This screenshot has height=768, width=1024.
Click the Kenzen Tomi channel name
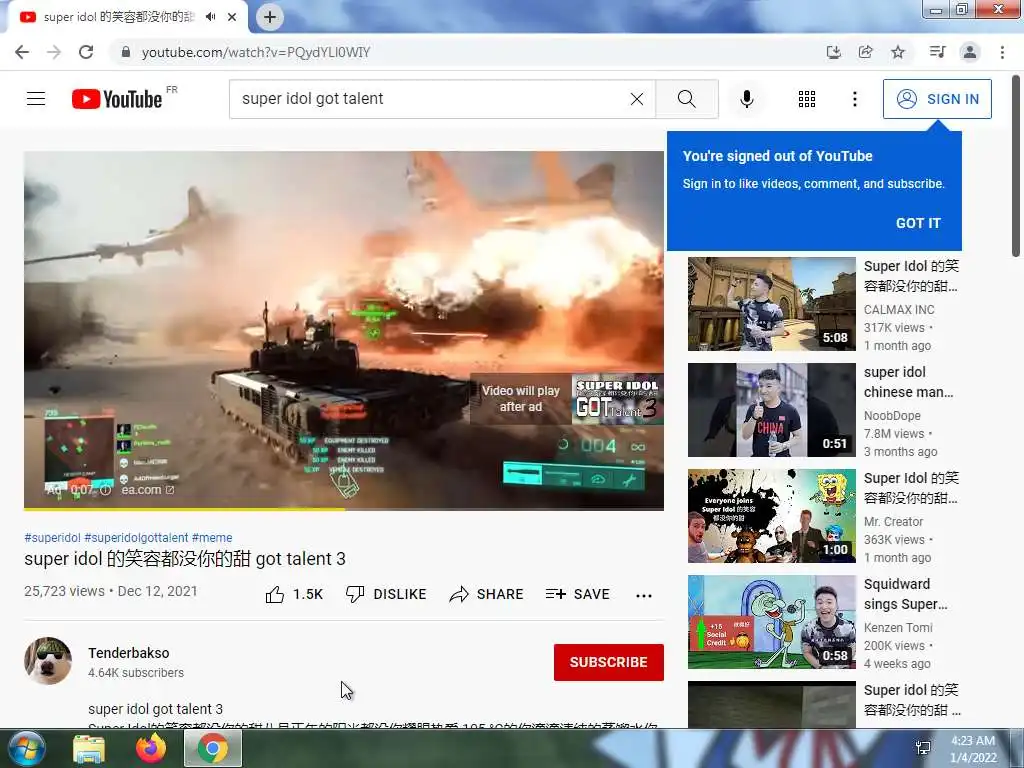(898, 628)
